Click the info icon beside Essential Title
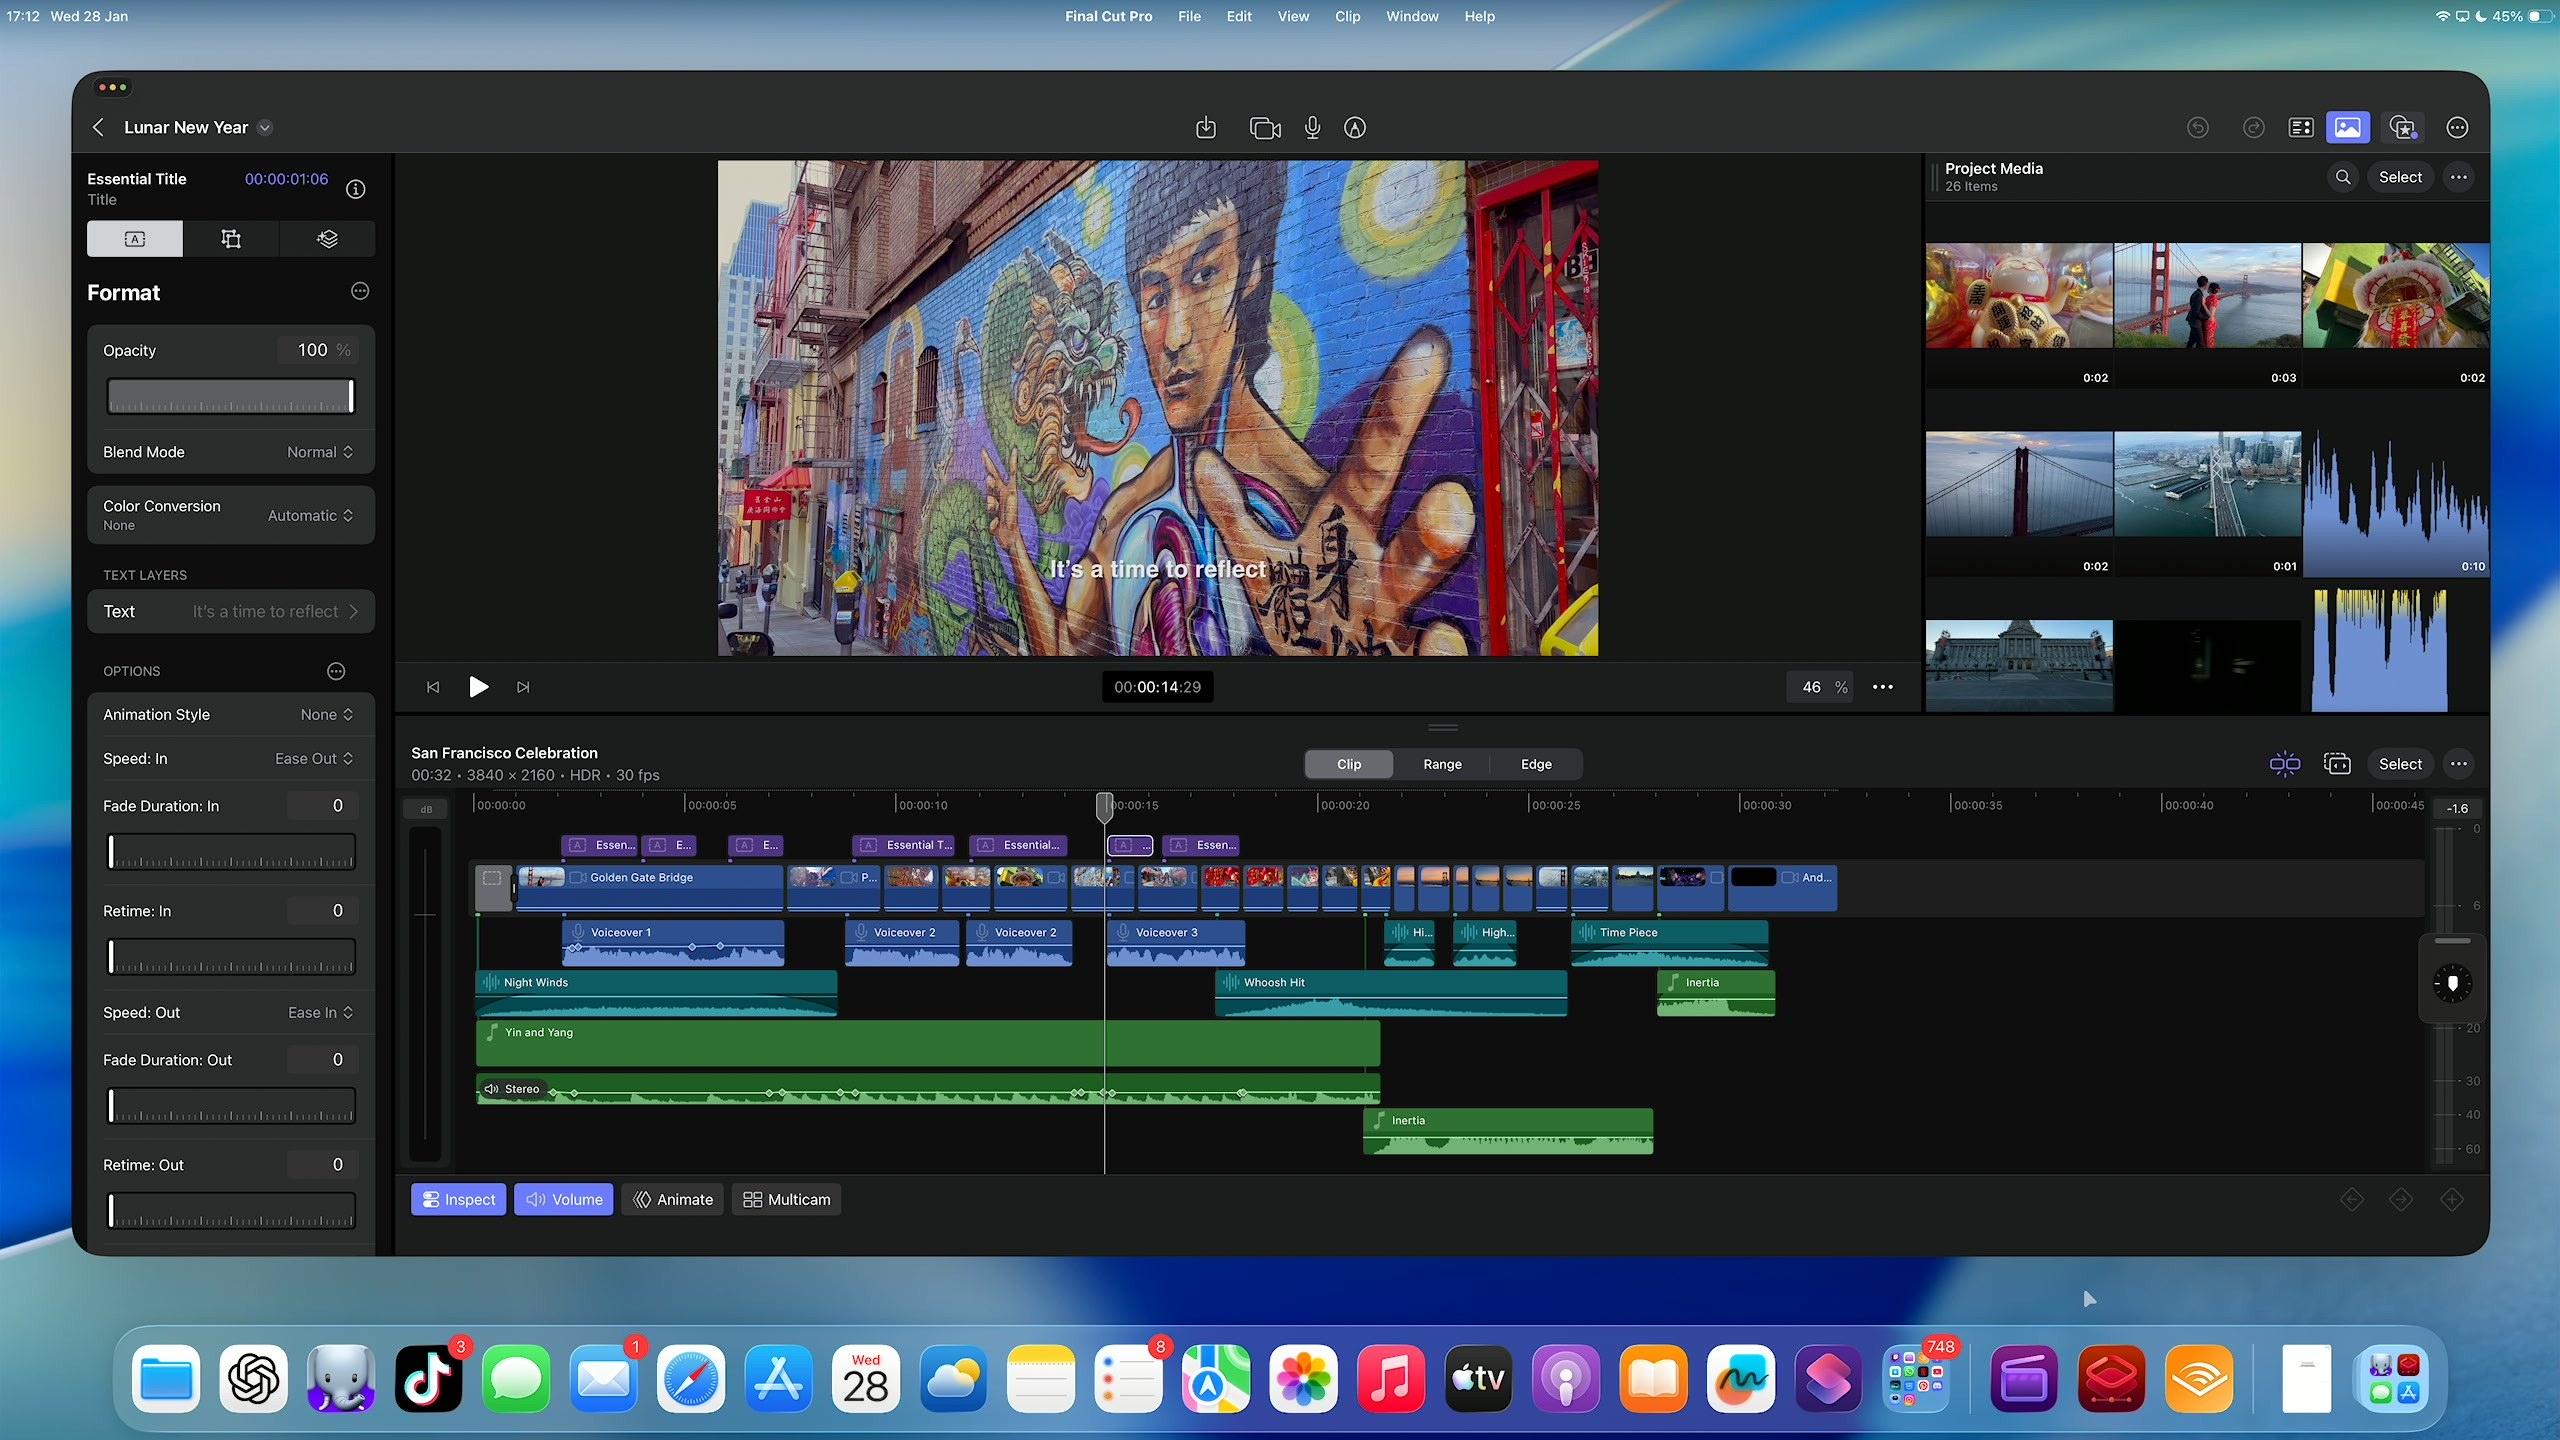Screen dimensions: 2560x1440 click(355, 189)
